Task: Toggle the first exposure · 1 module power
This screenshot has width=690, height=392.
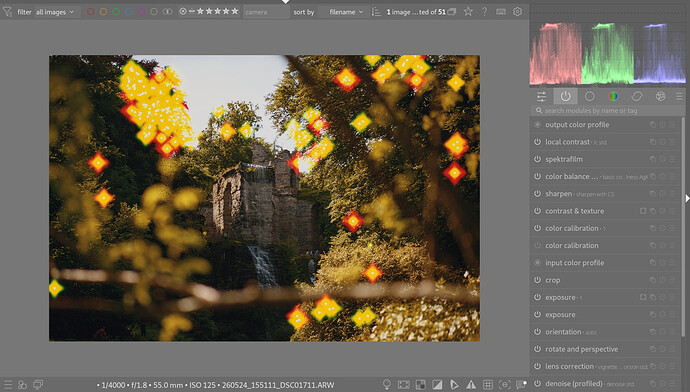Action: click(x=537, y=297)
